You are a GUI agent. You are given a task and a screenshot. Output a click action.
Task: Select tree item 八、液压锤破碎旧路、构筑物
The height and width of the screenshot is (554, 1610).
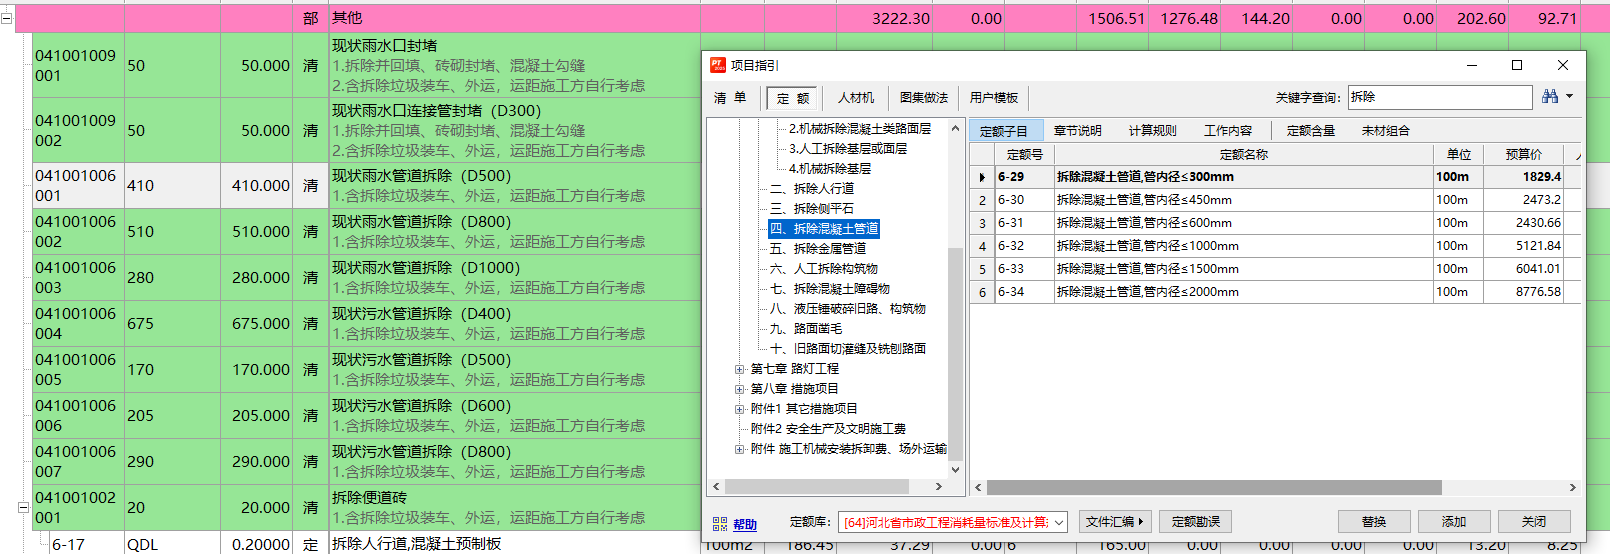tap(848, 309)
